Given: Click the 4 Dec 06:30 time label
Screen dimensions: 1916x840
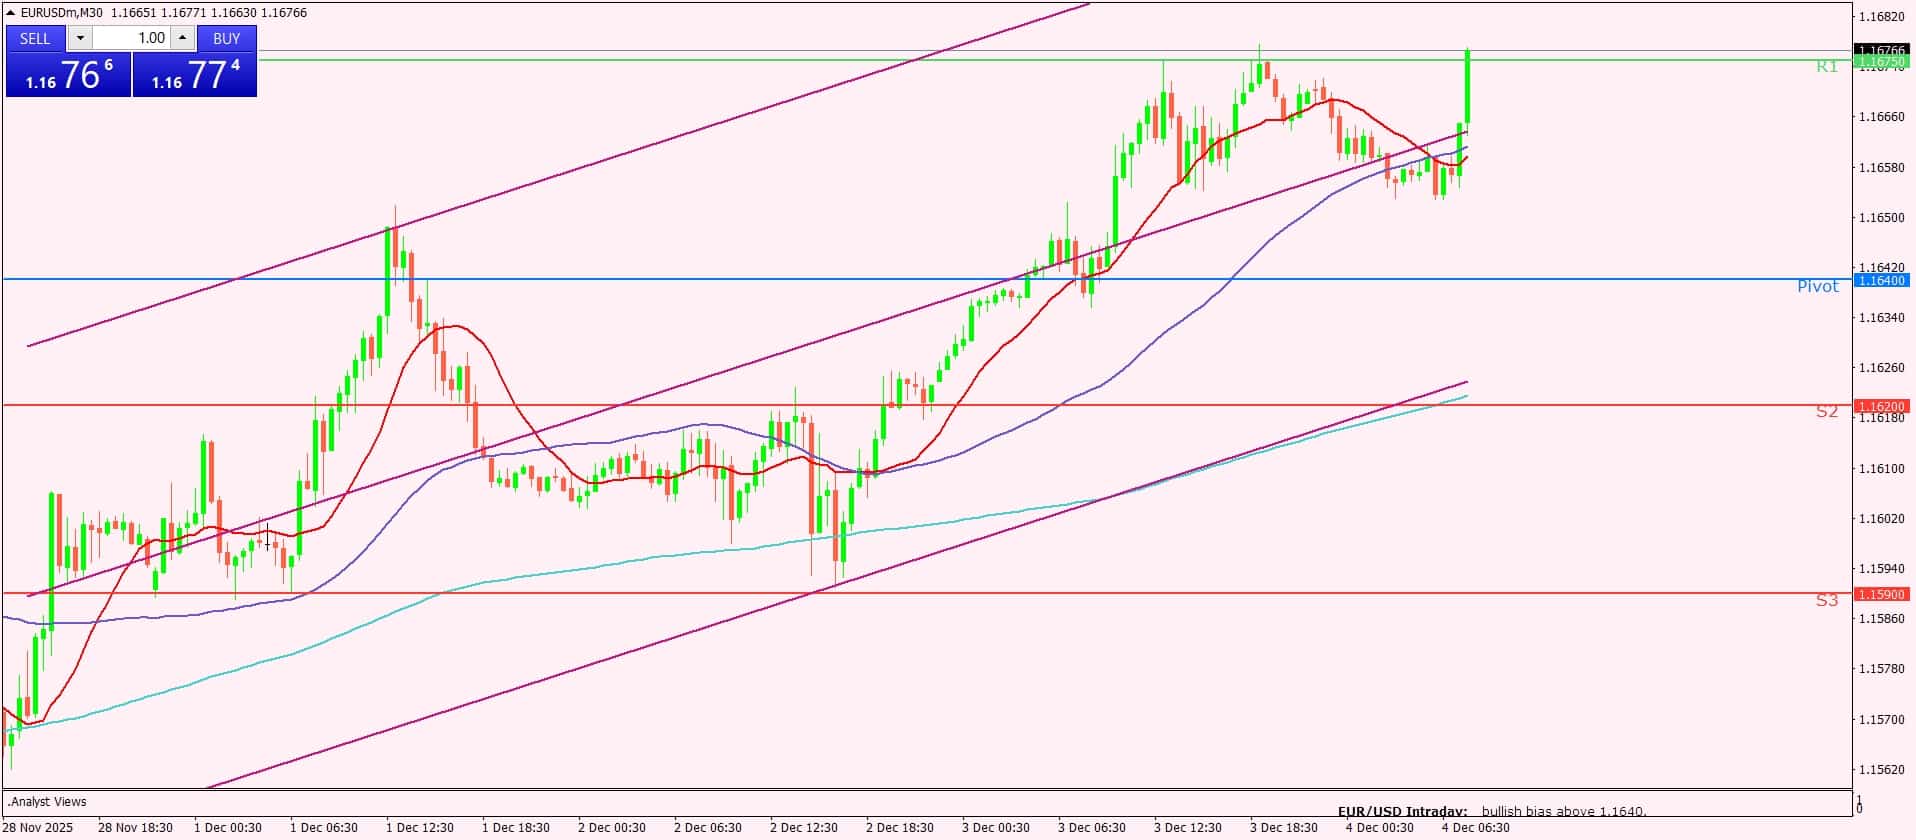Looking at the screenshot, I should coord(1476,828).
